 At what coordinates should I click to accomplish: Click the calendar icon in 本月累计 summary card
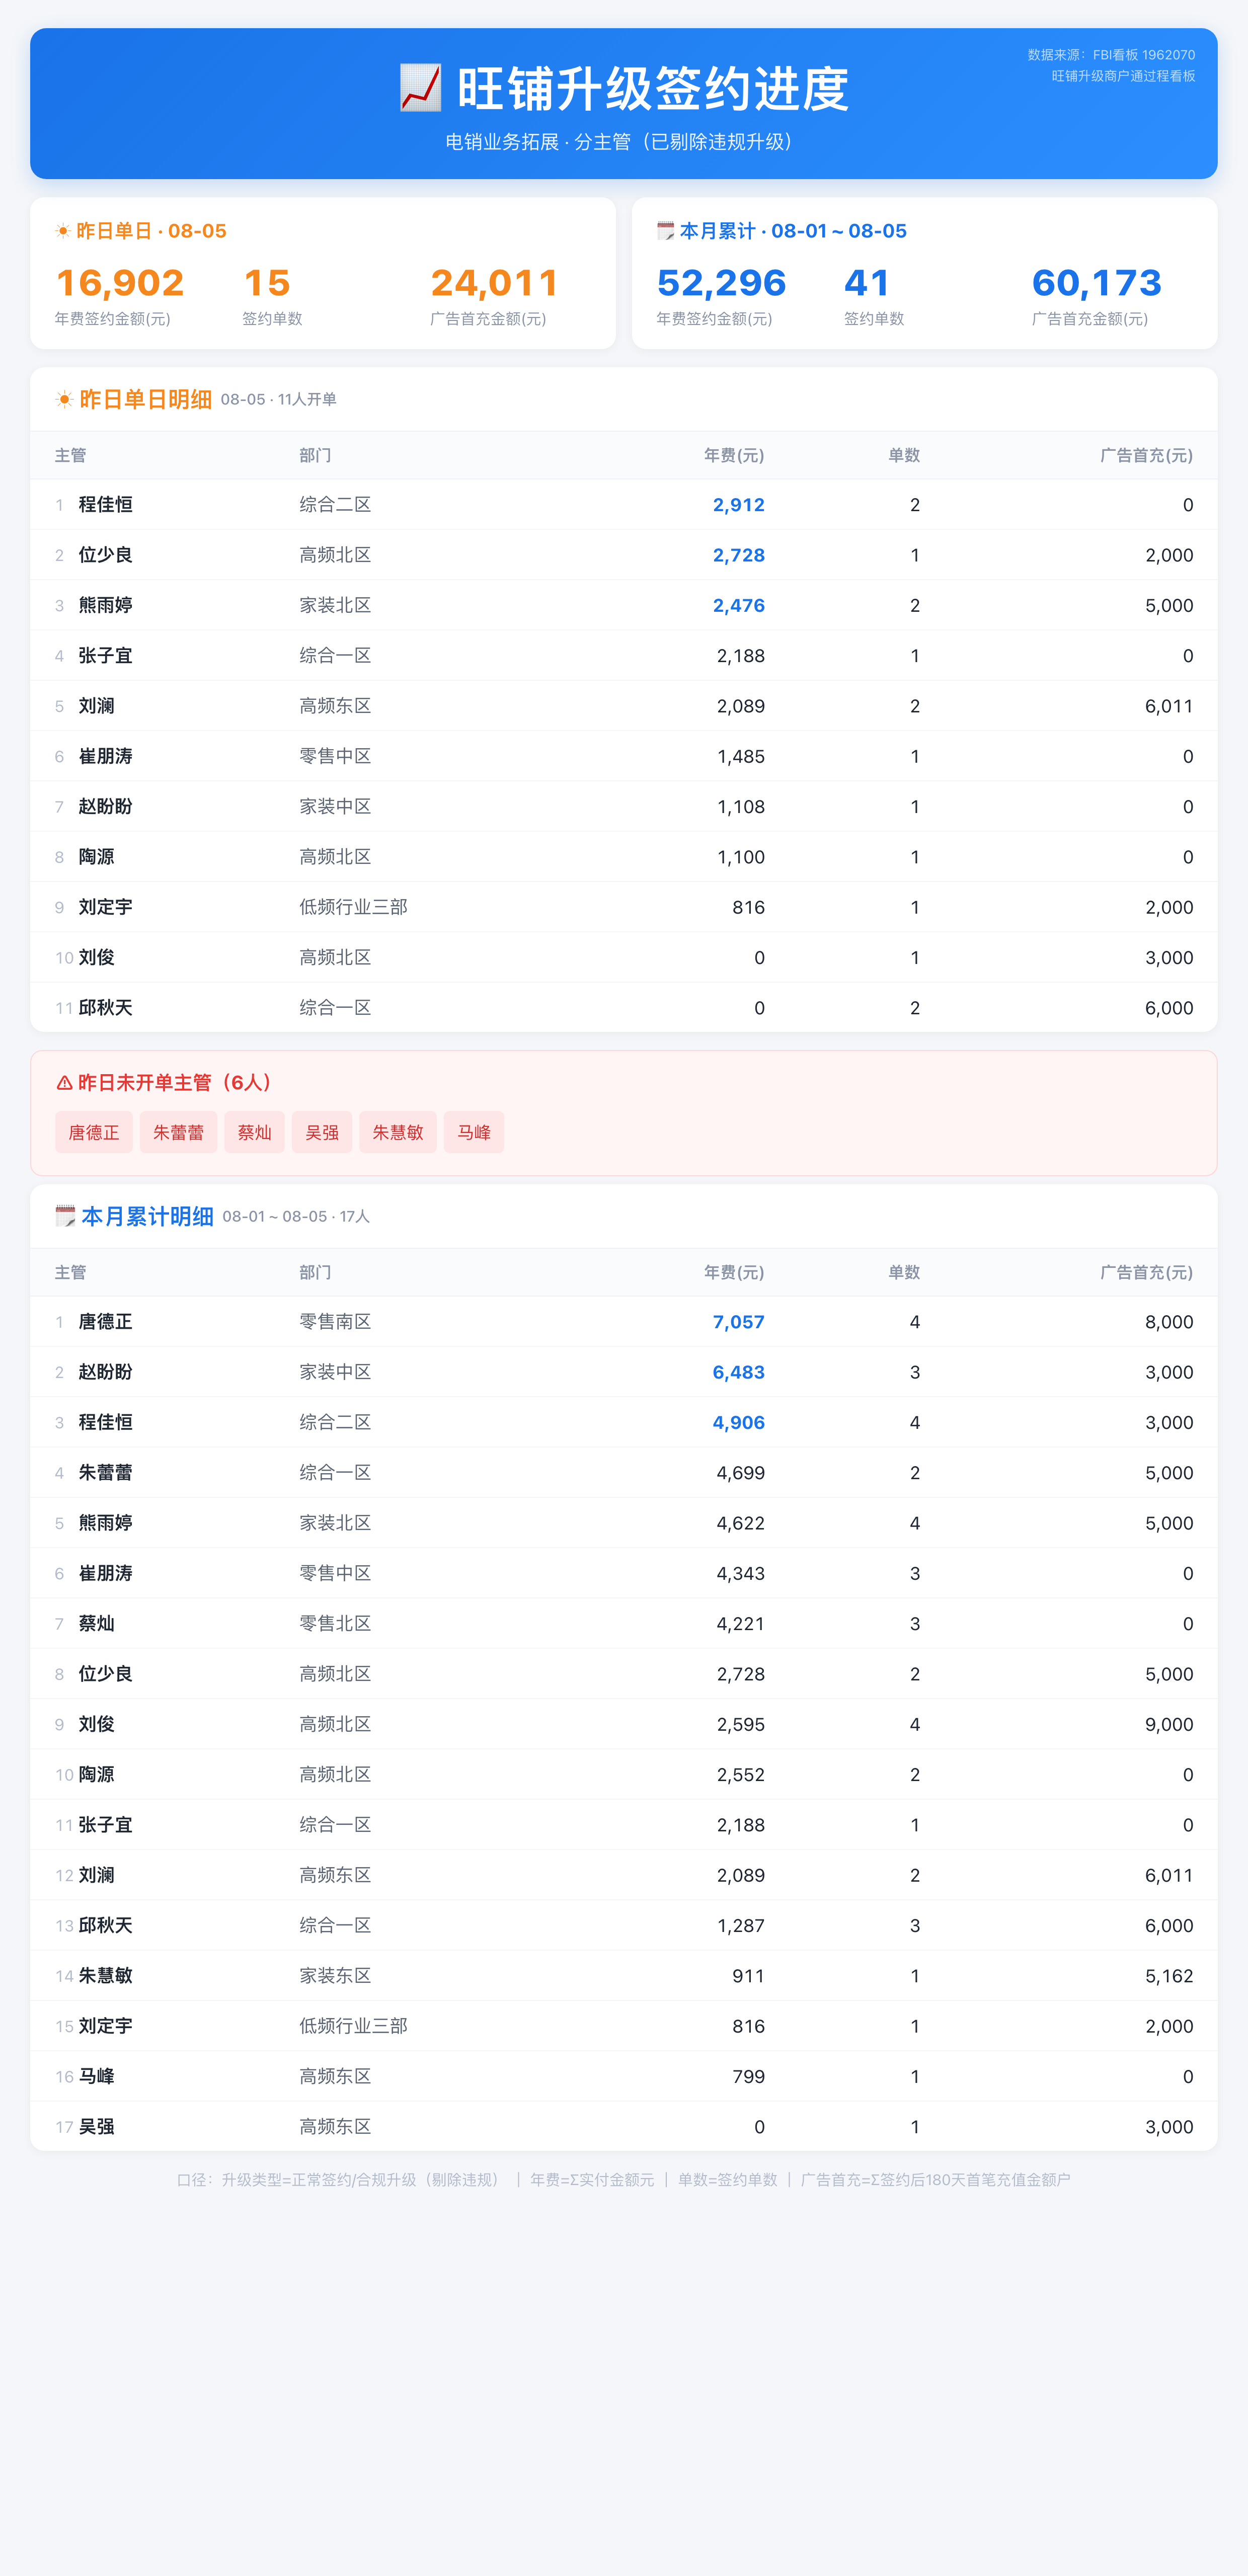pos(665,231)
